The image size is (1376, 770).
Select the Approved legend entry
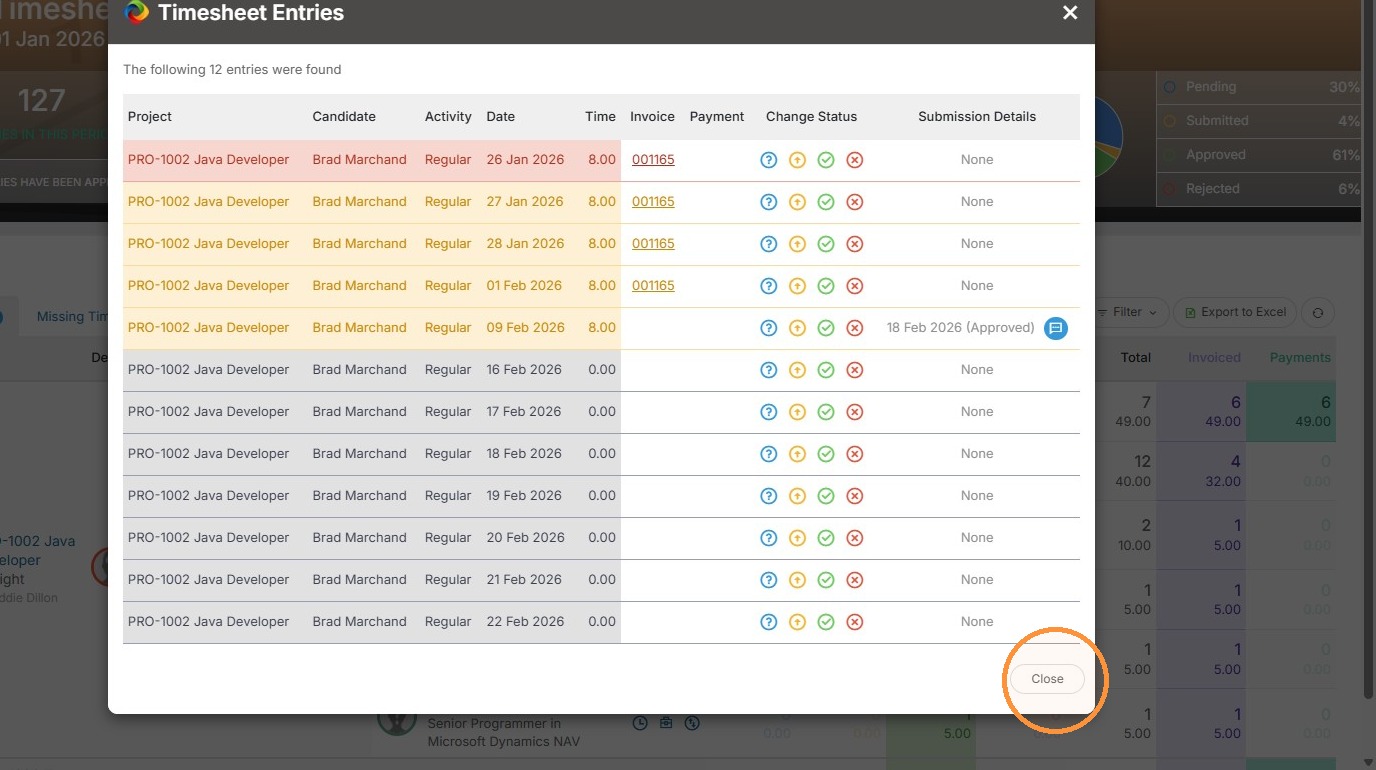[x=1215, y=155]
